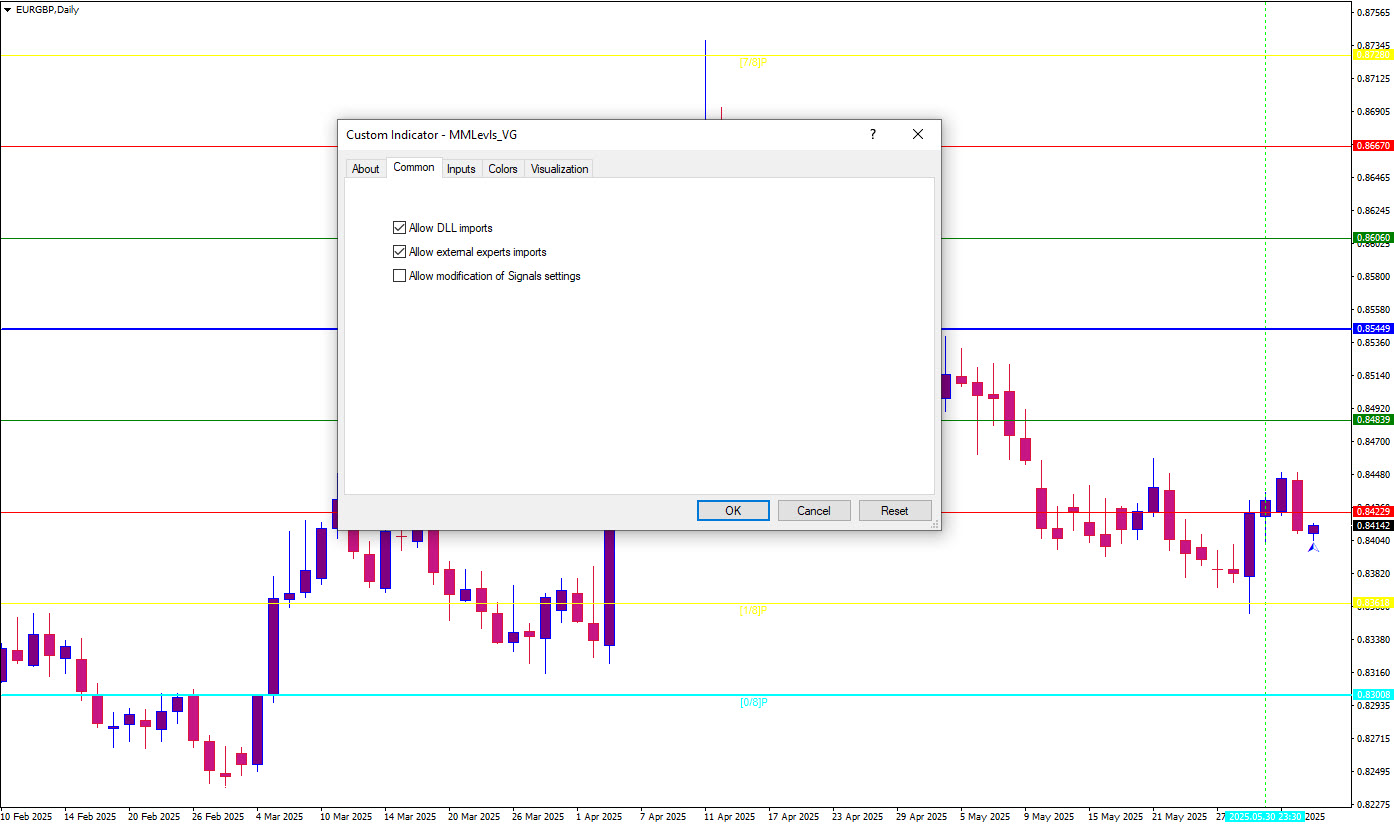Click the triangle icon beside EURGBP,Daily

8,9
